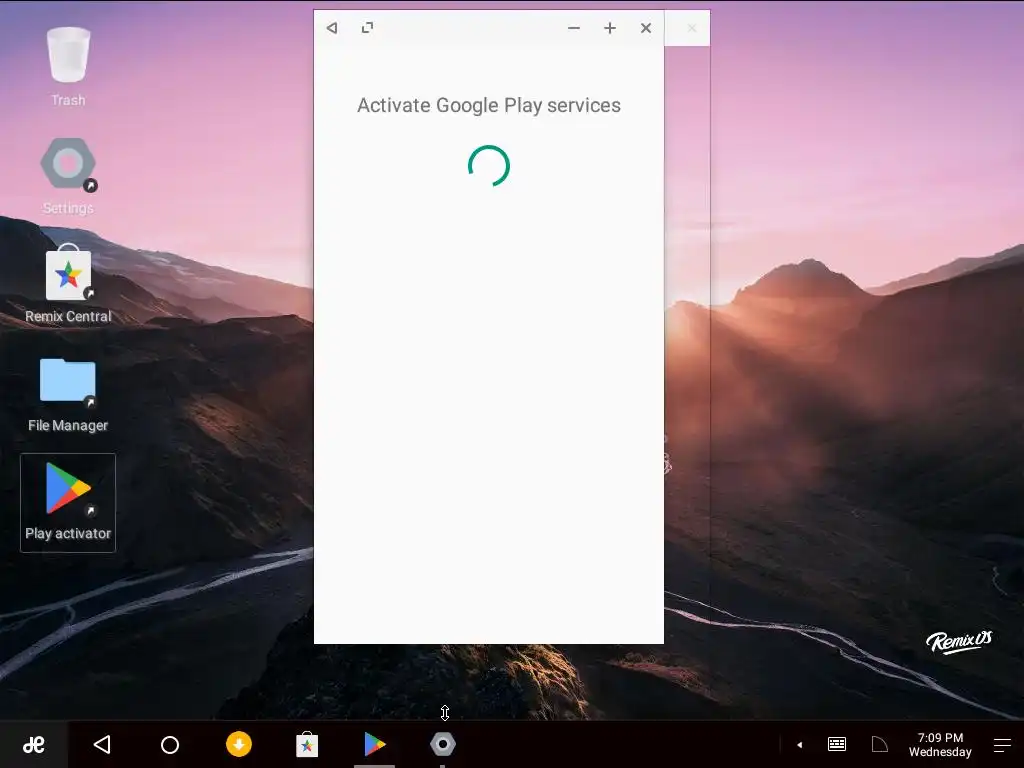Toggle fullscreen icon in window title bar
1024x768 pixels.
368,28
